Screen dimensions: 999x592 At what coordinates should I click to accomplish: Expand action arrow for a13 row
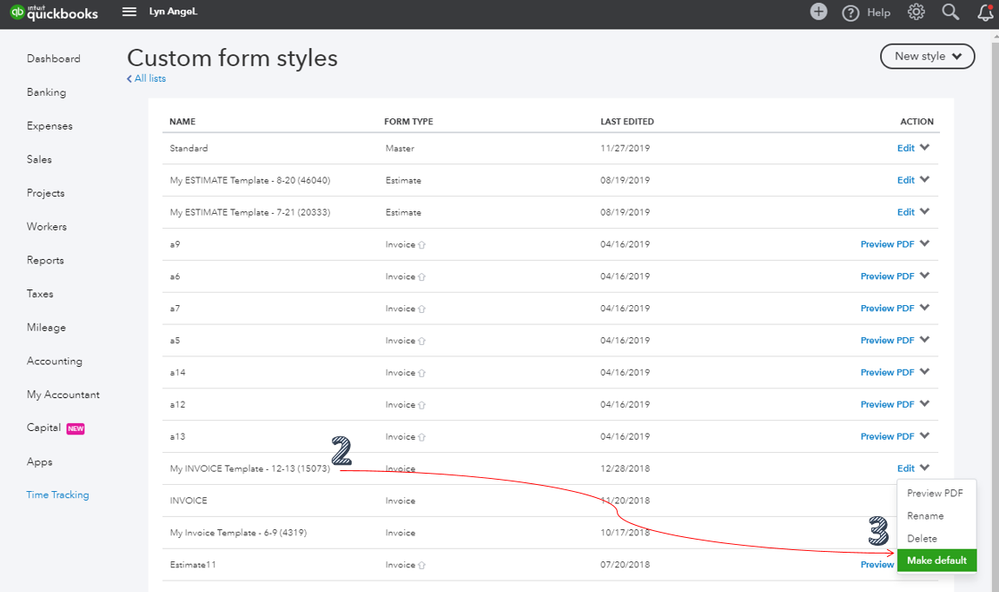tap(924, 435)
